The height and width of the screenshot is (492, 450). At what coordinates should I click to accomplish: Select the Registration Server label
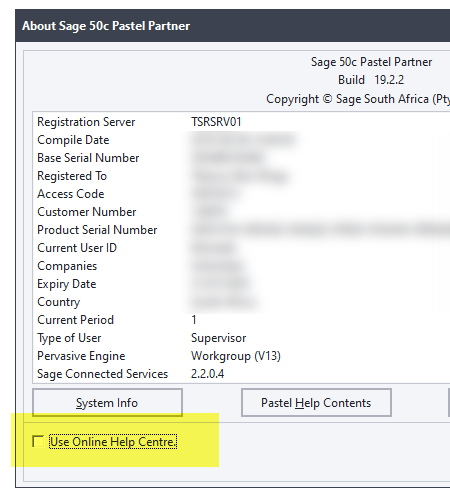pos(86,122)
